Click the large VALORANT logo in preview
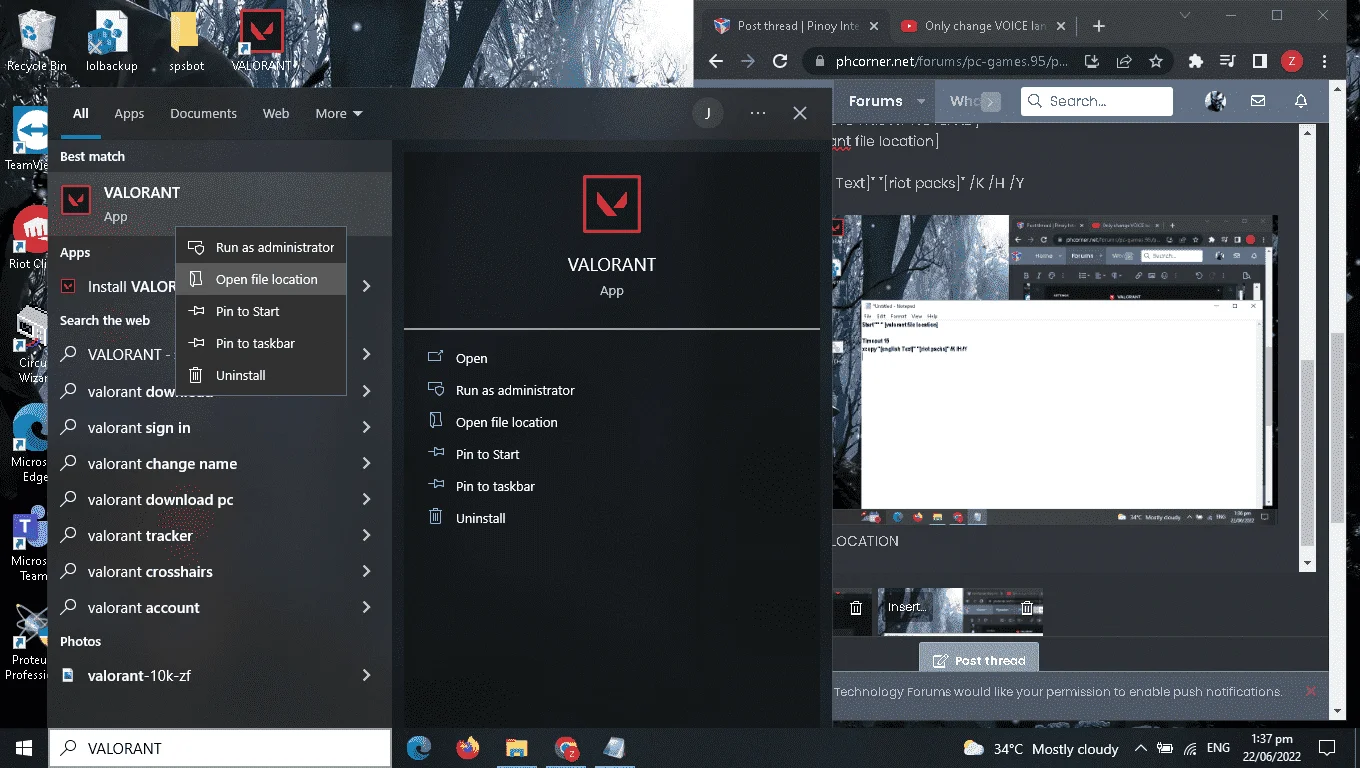Image resolution: width=1360 pixels, height=768 pixels. coord(612,204)
